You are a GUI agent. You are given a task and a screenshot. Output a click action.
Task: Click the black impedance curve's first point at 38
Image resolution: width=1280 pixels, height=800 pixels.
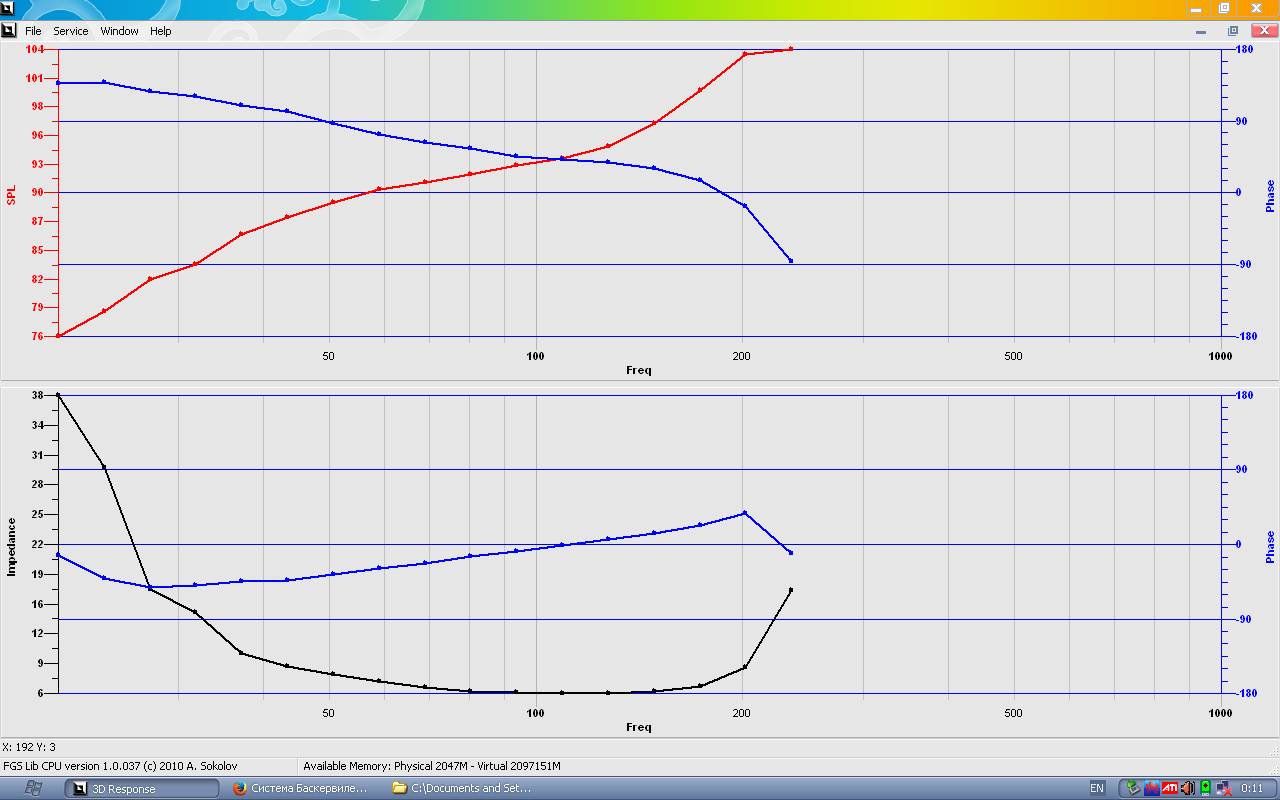[x=58, y=395]
